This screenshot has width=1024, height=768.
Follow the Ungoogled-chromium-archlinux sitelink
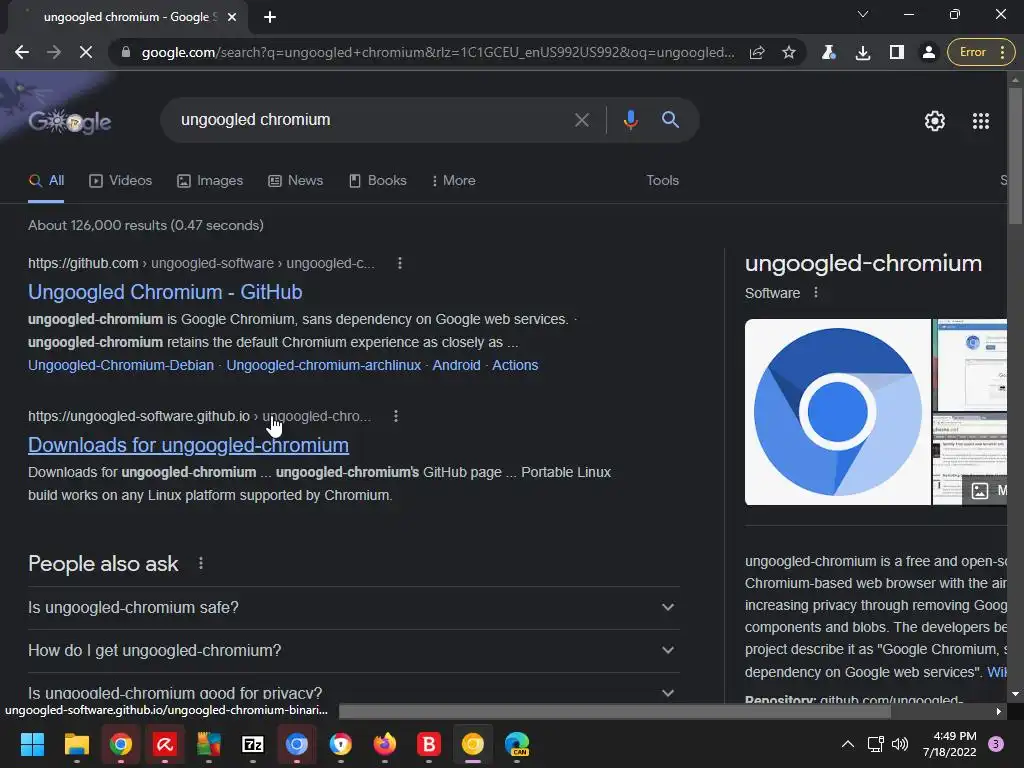click(x=323, y=365)
